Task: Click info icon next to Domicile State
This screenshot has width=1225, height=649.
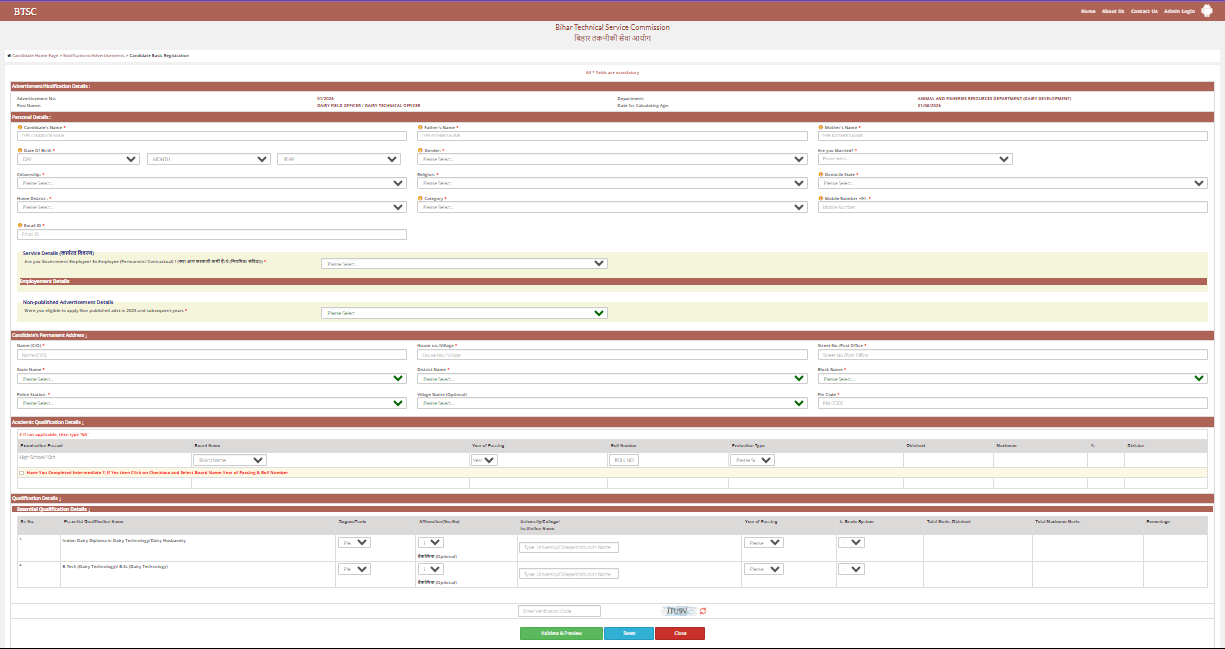Action: click(820, 174)
